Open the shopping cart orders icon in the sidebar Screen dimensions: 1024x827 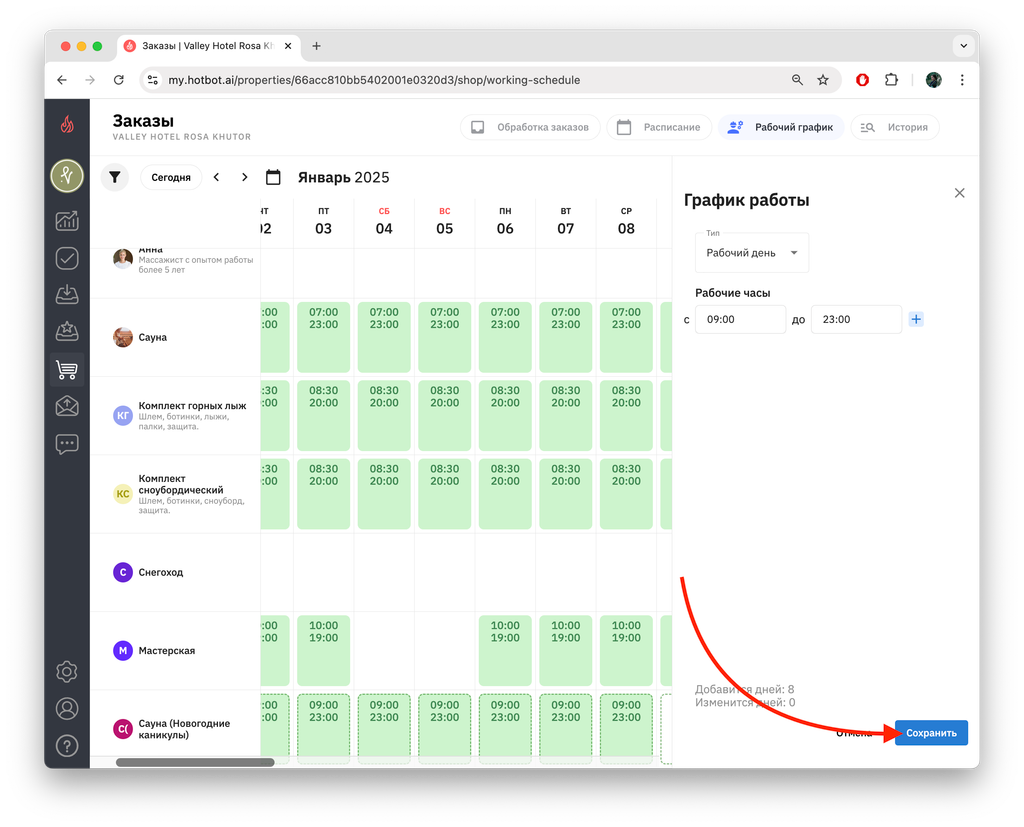pyautogui.click(x=67, y=369)
